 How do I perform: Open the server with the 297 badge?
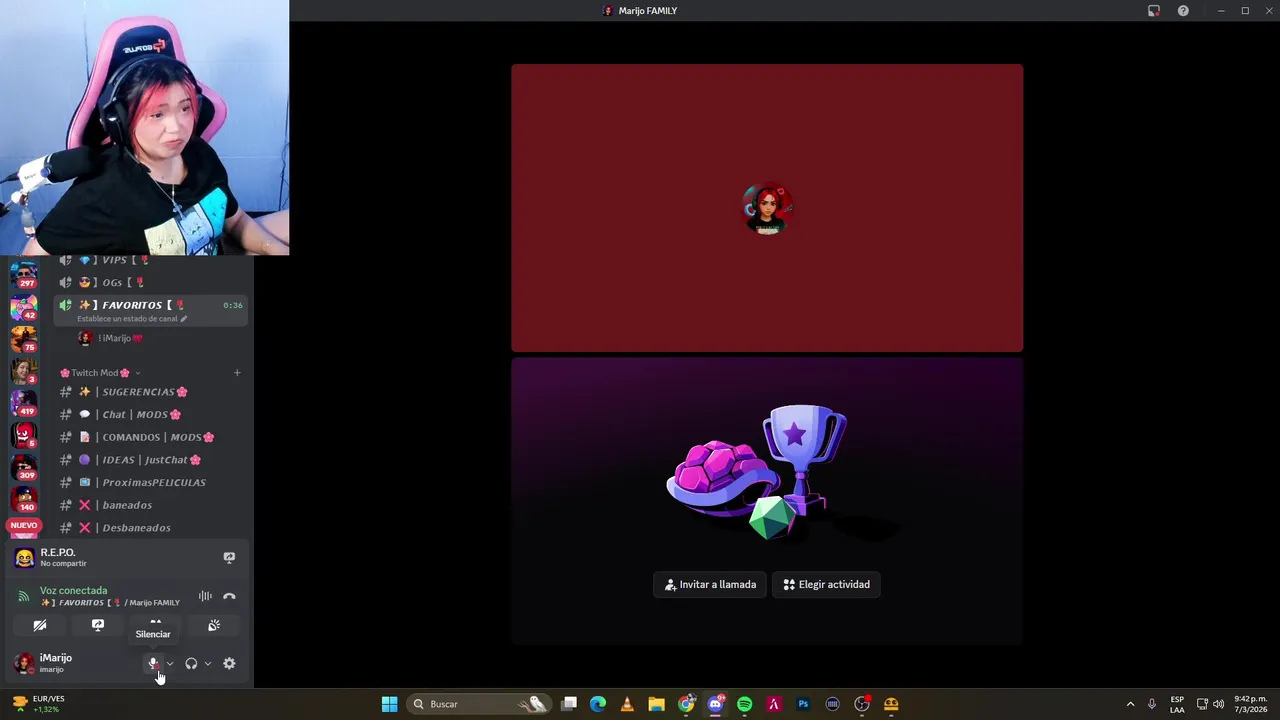(24, 273)
